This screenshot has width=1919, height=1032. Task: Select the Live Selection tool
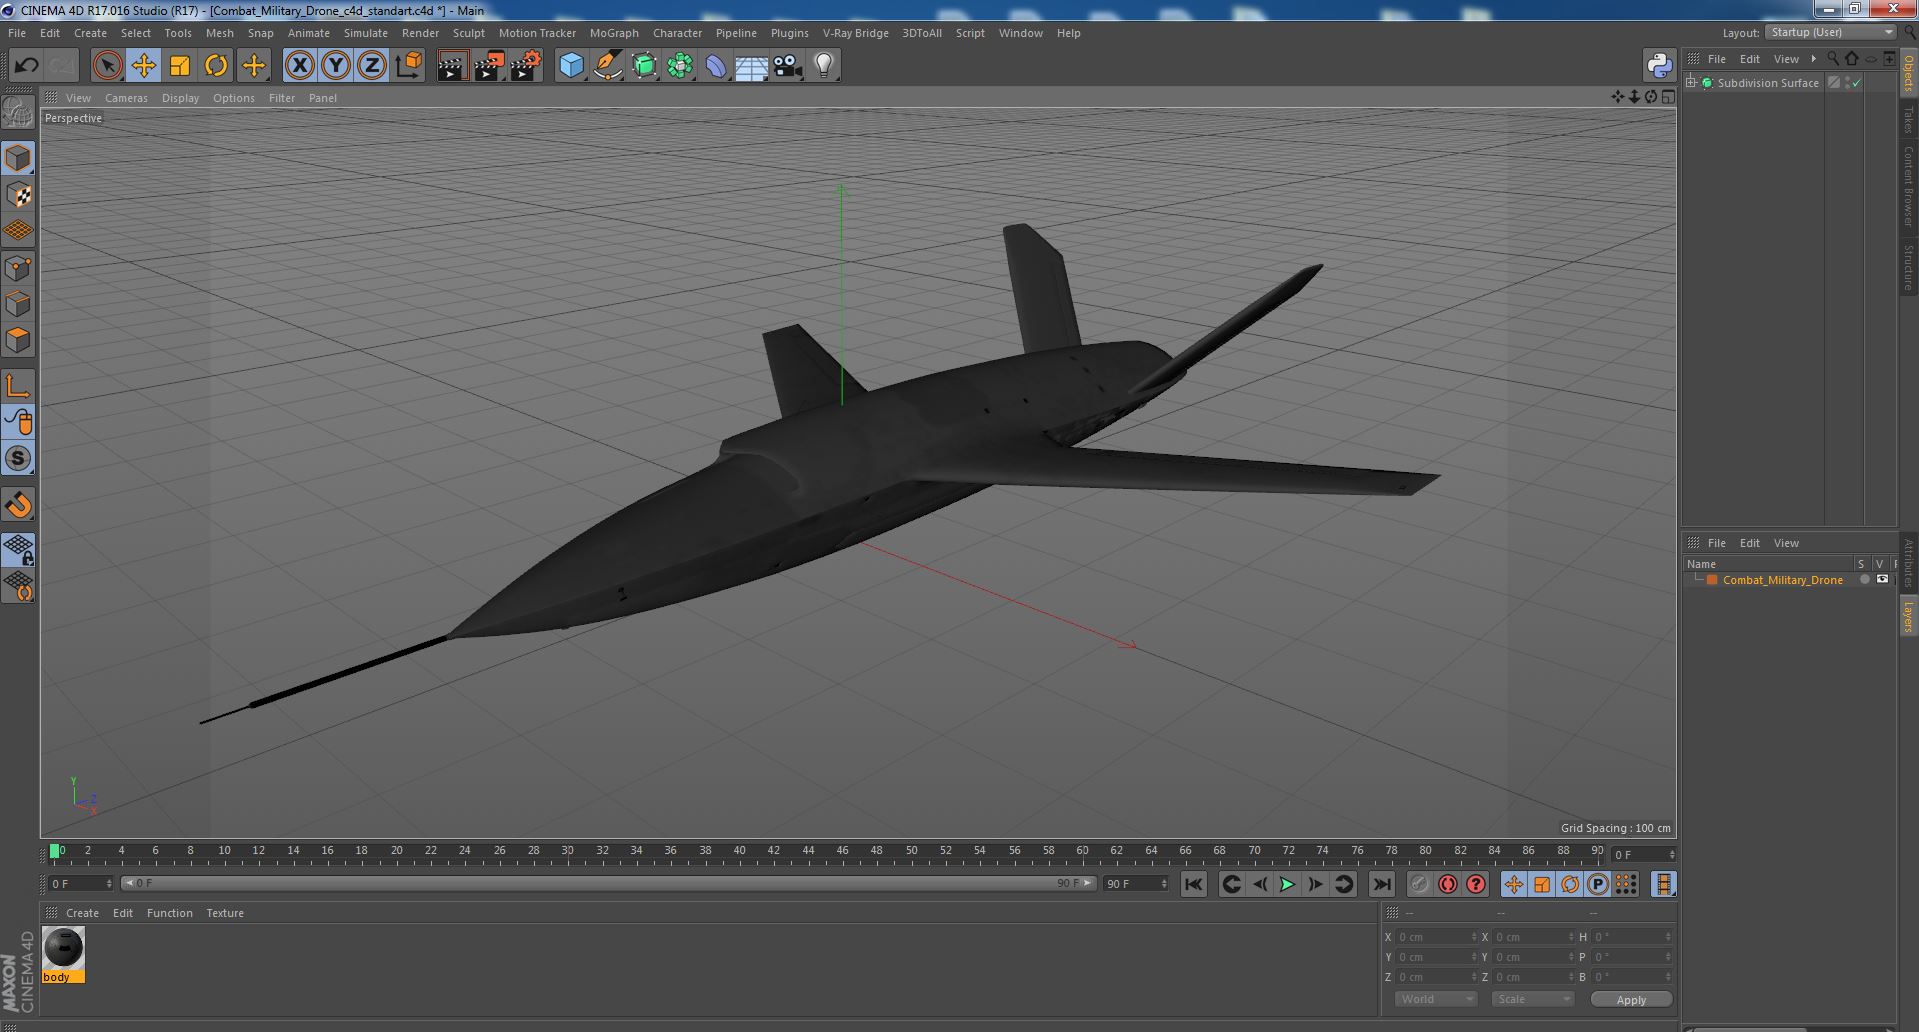[x=107, y=66]
